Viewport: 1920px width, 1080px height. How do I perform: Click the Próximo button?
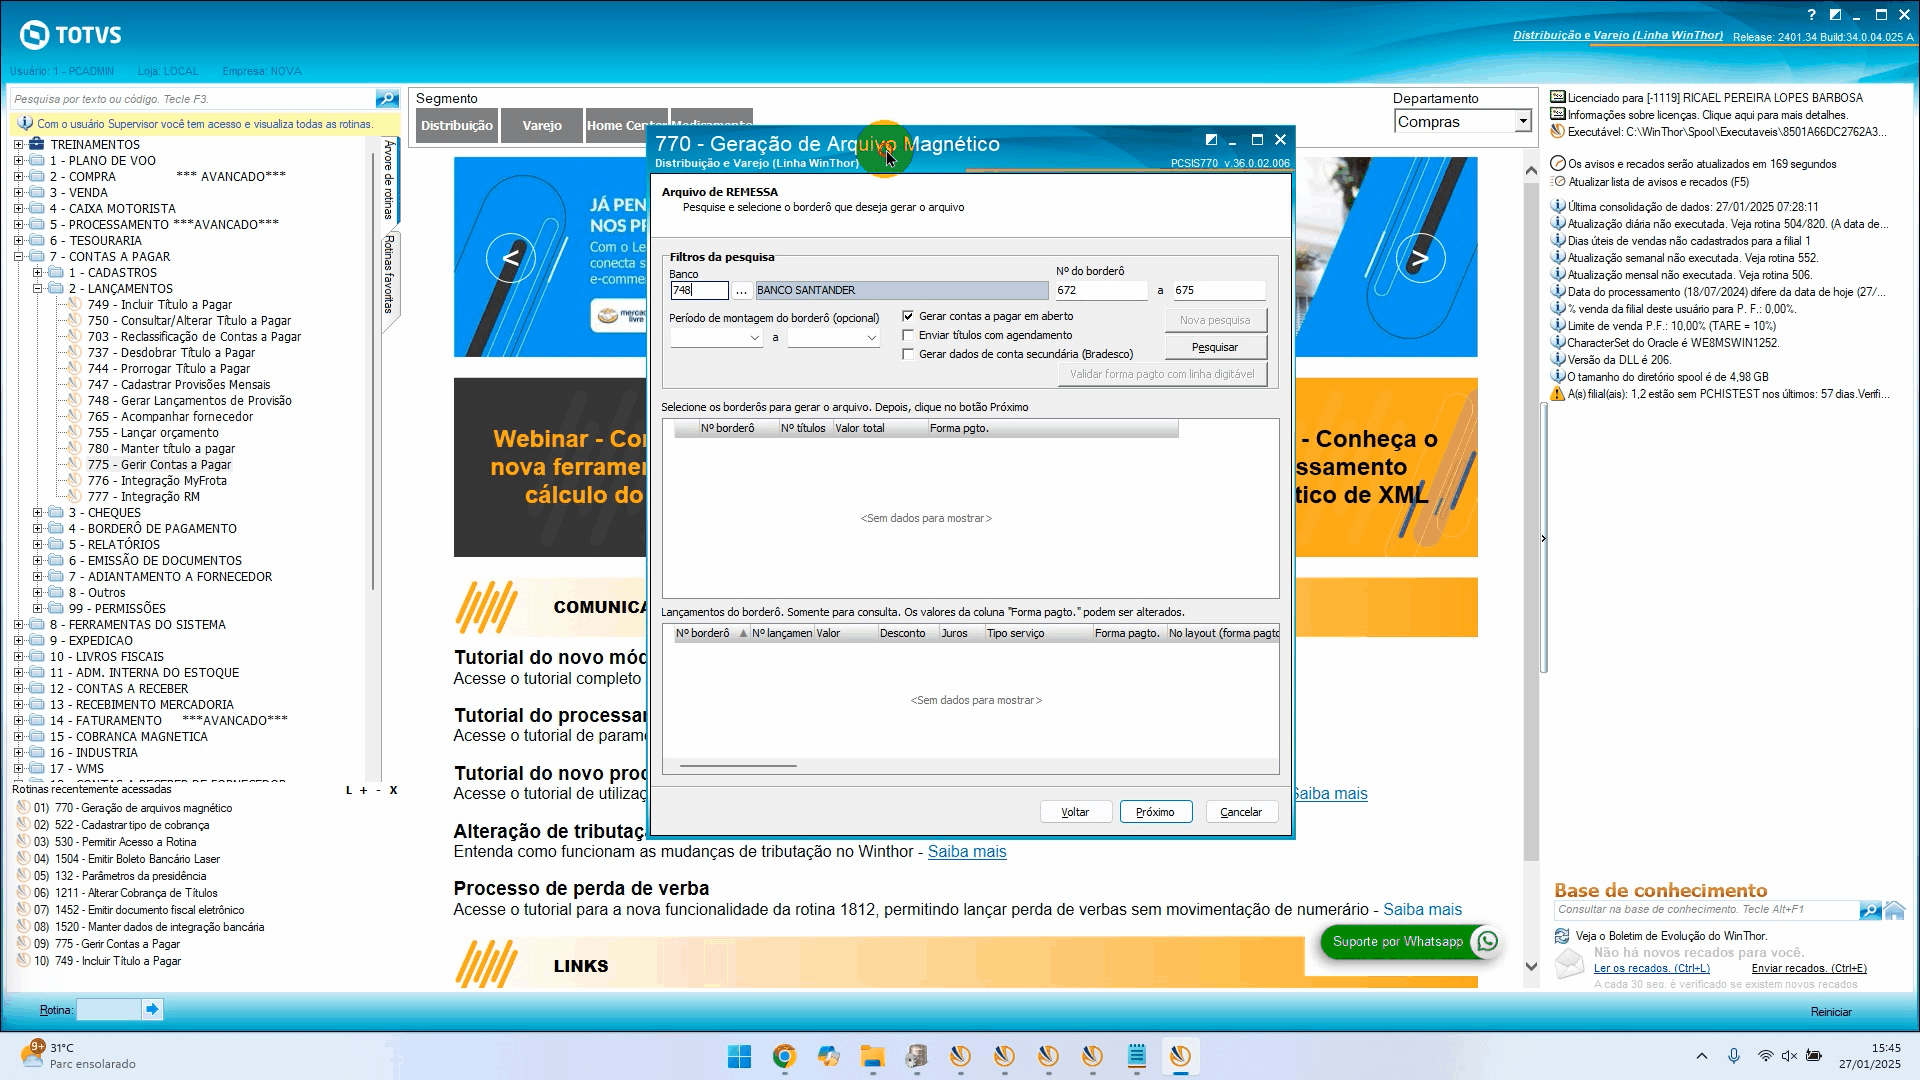pyautogui.click(x=1155, y=812)
